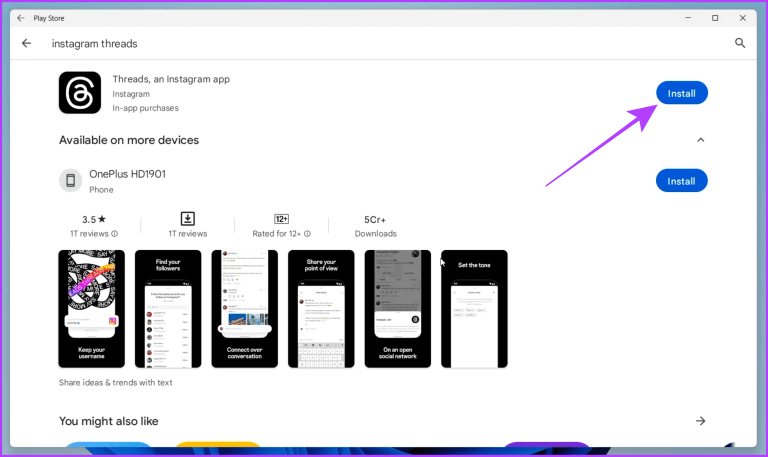The image size is (768, 457).
Task: Install Threads on this device
Action: click(682, 93)
